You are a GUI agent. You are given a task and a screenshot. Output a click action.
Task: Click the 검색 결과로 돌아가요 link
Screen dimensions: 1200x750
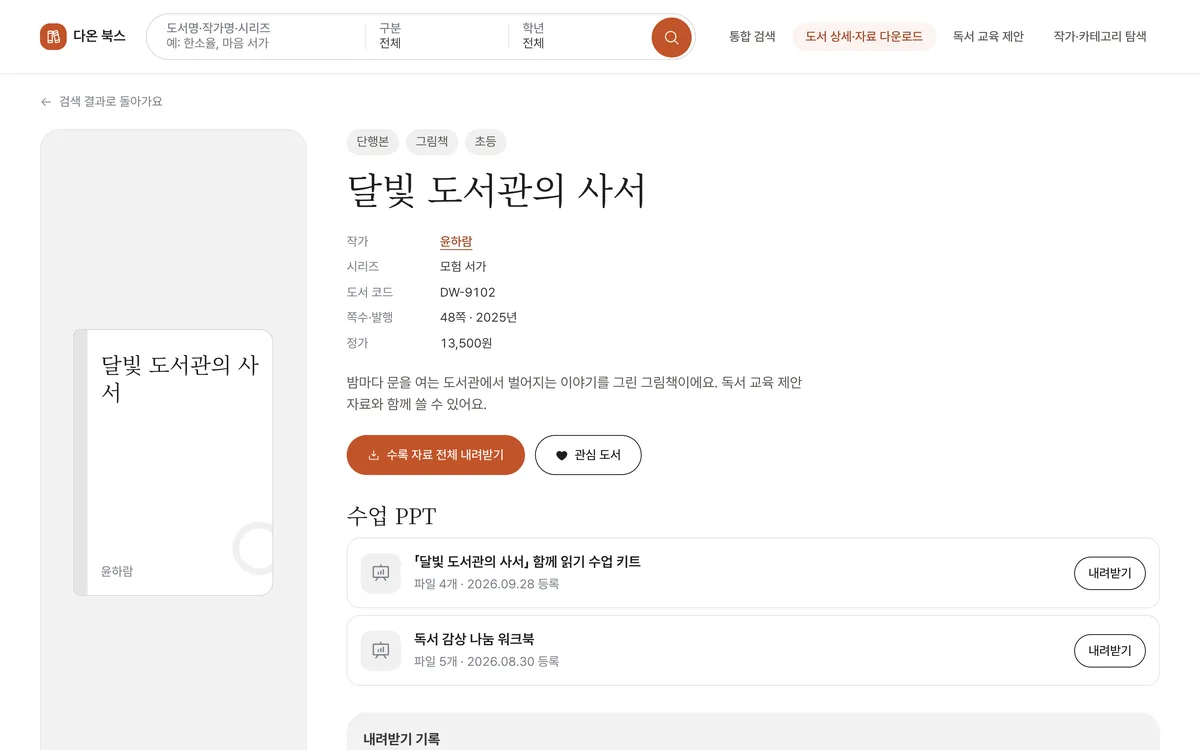[x=101, y=102]
